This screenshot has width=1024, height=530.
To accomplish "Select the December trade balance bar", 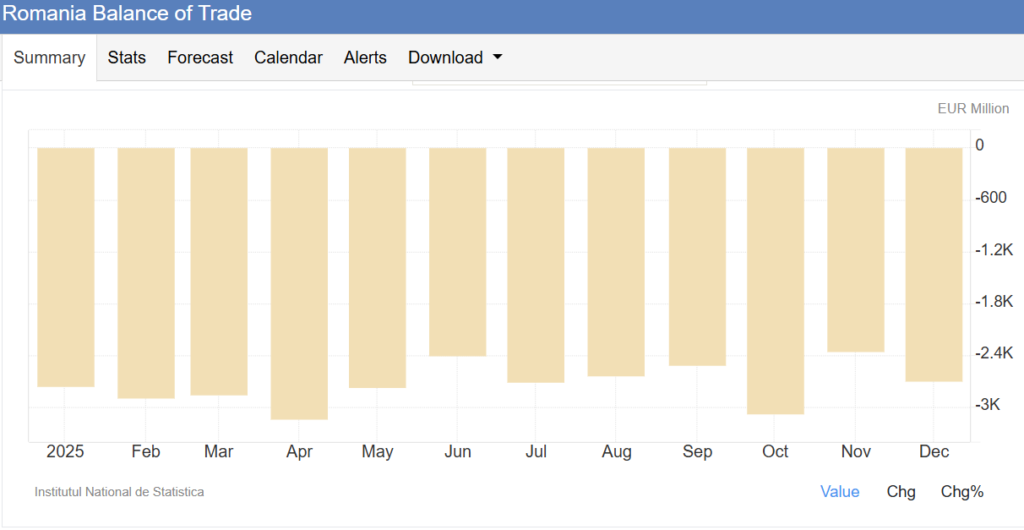I will point(934,264).
